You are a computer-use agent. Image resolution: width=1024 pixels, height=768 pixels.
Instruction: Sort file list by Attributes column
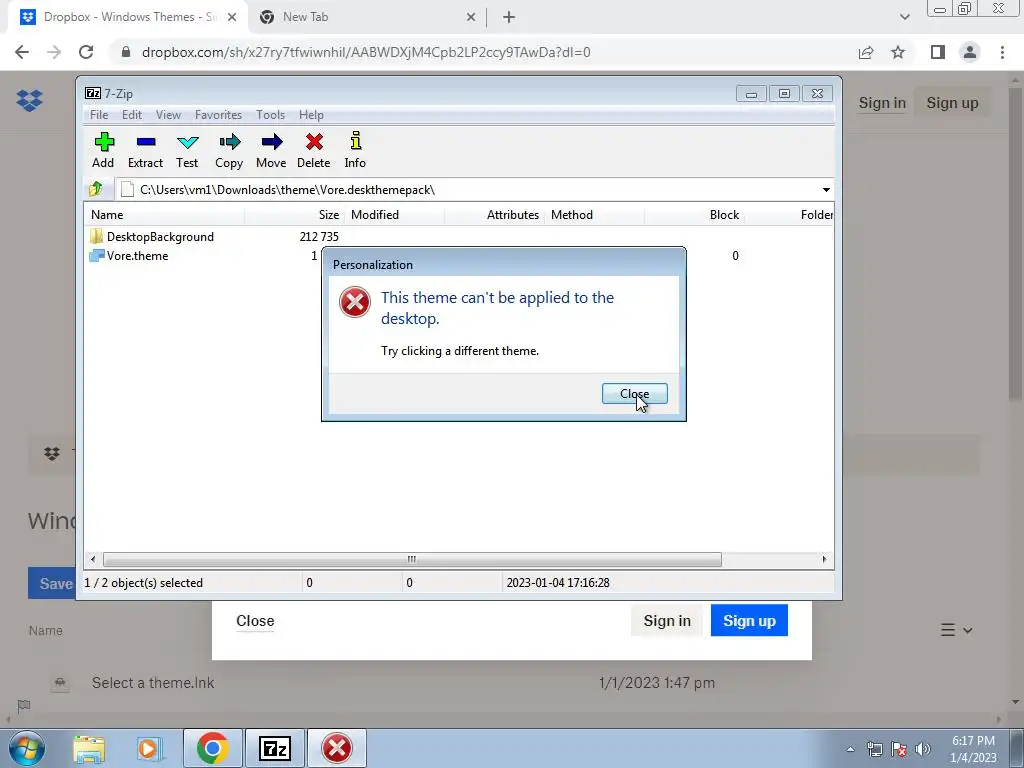tap(494, 214)
